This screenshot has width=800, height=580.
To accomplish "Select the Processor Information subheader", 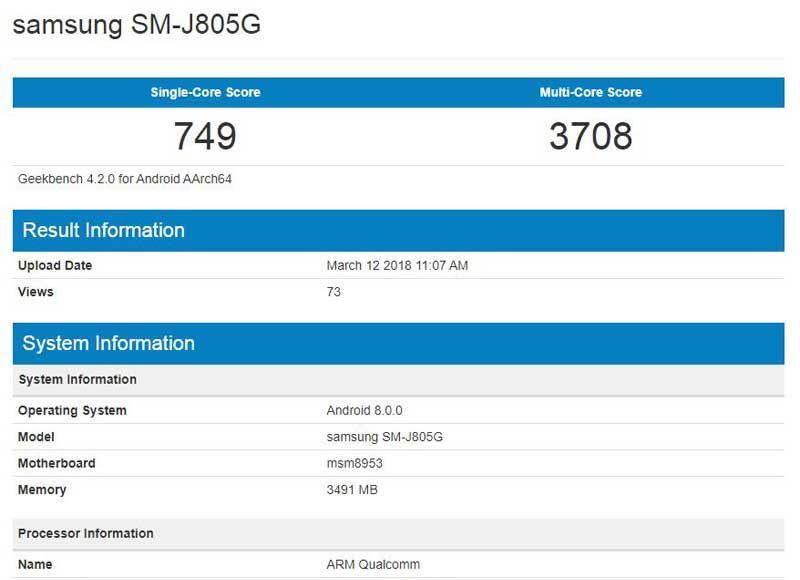I will tap(86, 533).
